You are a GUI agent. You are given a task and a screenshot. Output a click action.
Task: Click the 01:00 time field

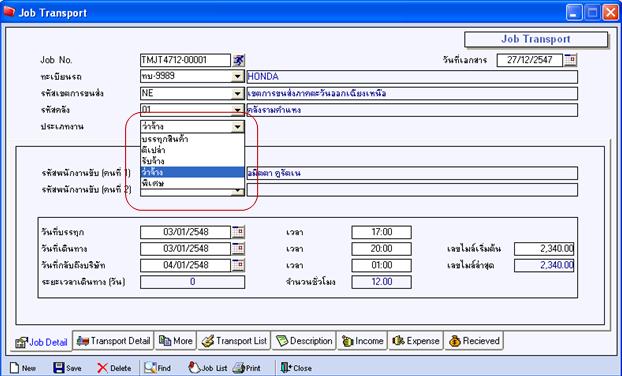[x=381, y=265]
